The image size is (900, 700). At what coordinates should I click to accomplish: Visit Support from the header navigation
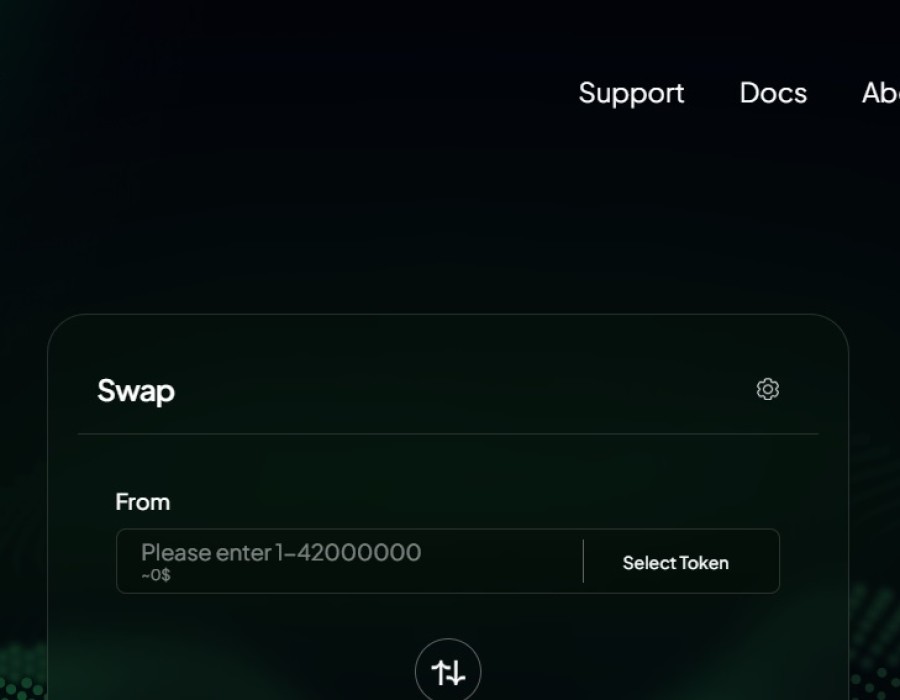coord(631,93)
